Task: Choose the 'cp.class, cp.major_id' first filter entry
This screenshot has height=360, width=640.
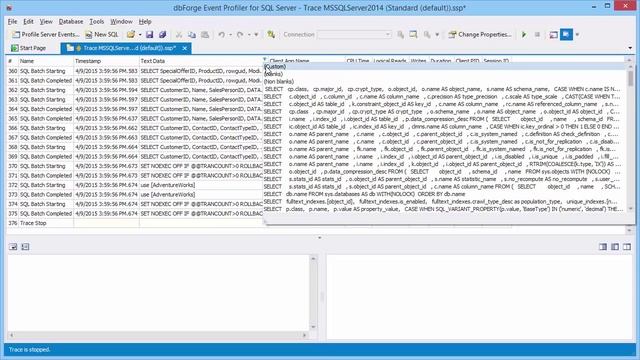Action: (x=443, y=89)
